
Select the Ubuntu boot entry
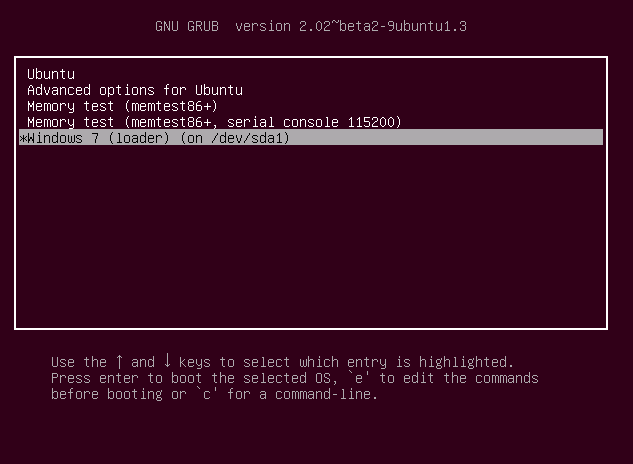pyautogui.click(x=51, y=74)
